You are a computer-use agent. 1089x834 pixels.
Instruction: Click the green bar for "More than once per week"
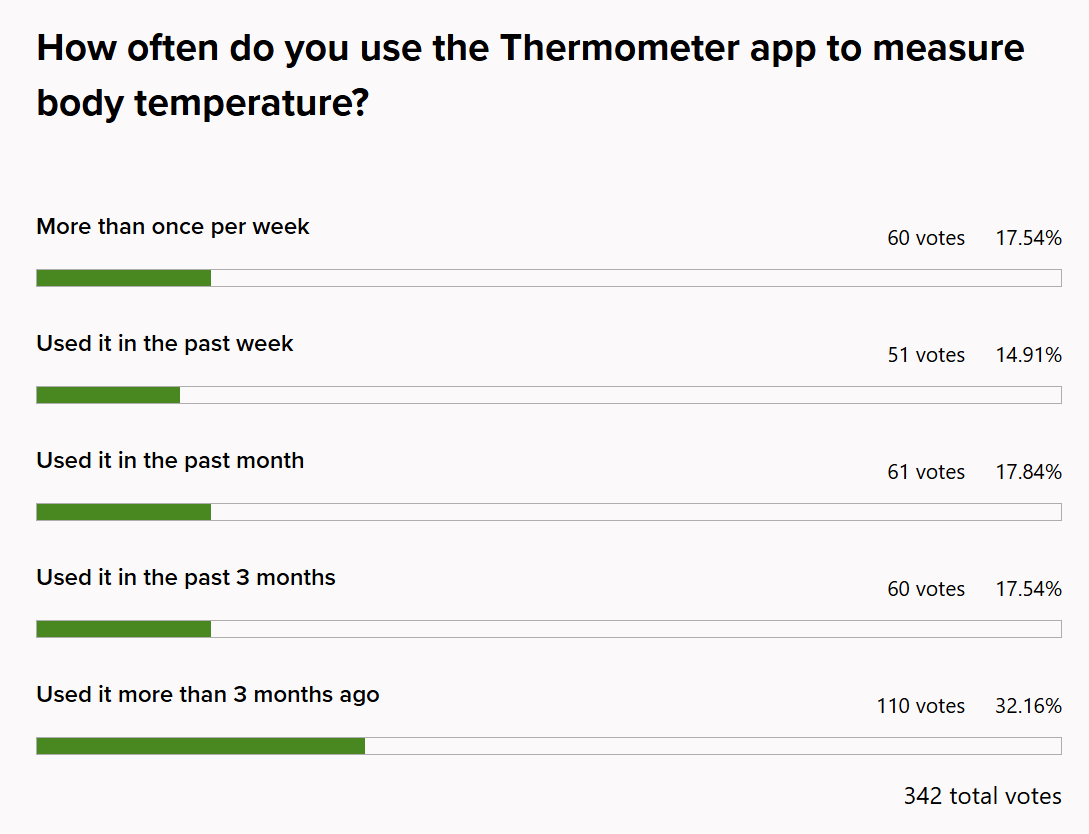tap(124, 278)
